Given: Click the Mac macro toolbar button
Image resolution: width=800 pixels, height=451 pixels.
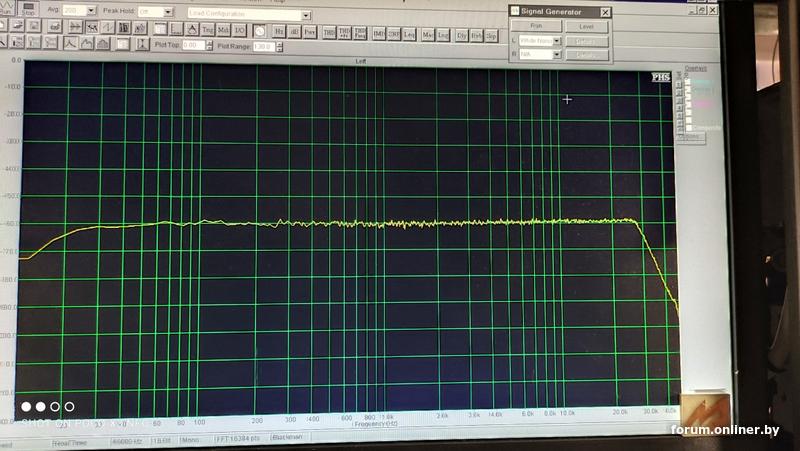Looking at the screenshot, I should pos(428,35).
